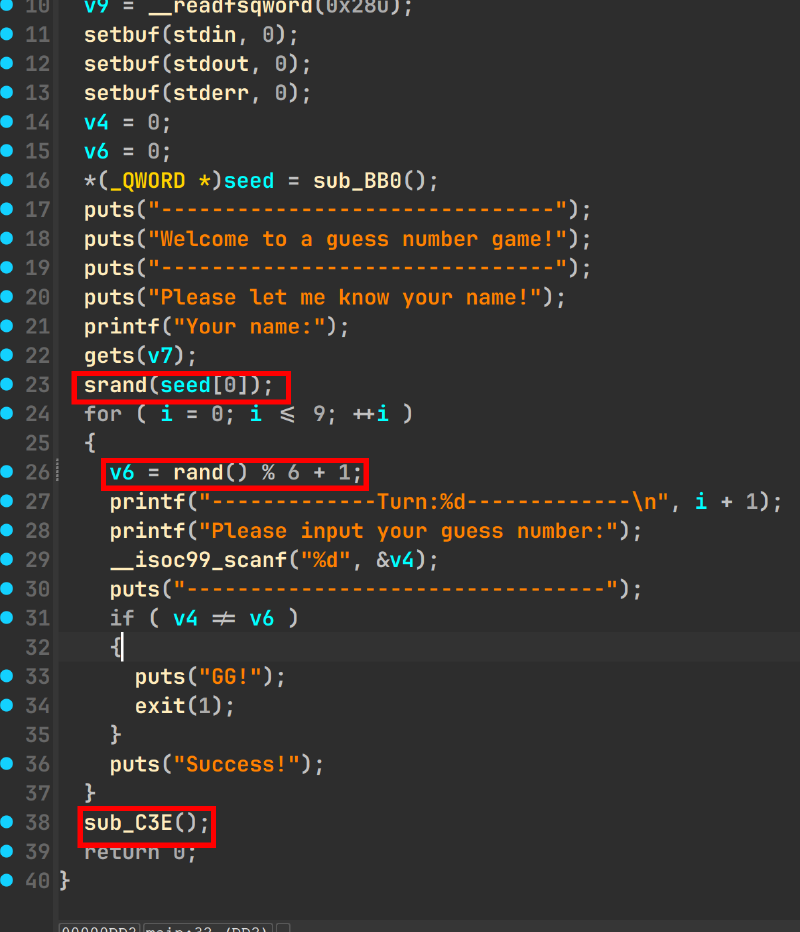Click the small square right of the tab label
This screenshot has width=800, height=932.
pyautogui.click(x=283, y=927)
